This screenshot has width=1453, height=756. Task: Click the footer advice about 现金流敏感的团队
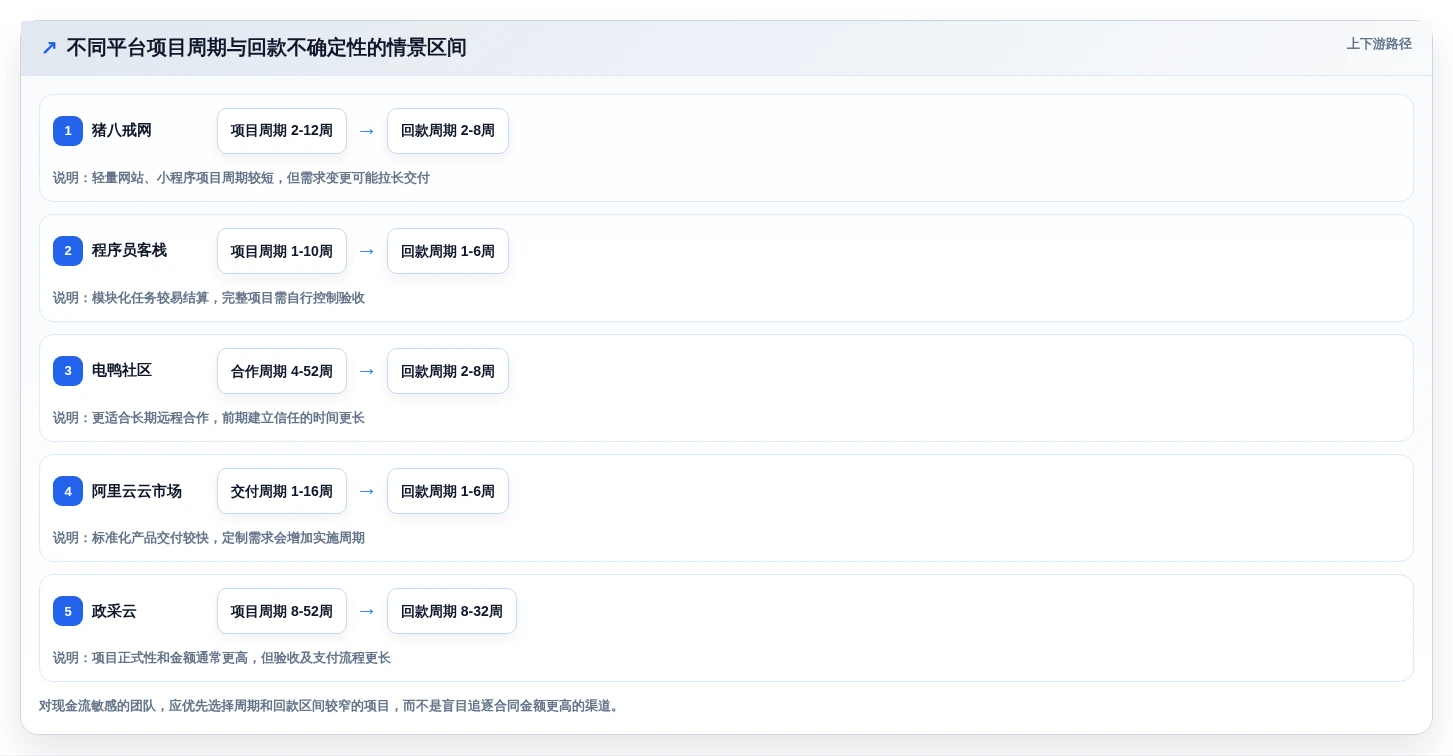click(332, 706)
